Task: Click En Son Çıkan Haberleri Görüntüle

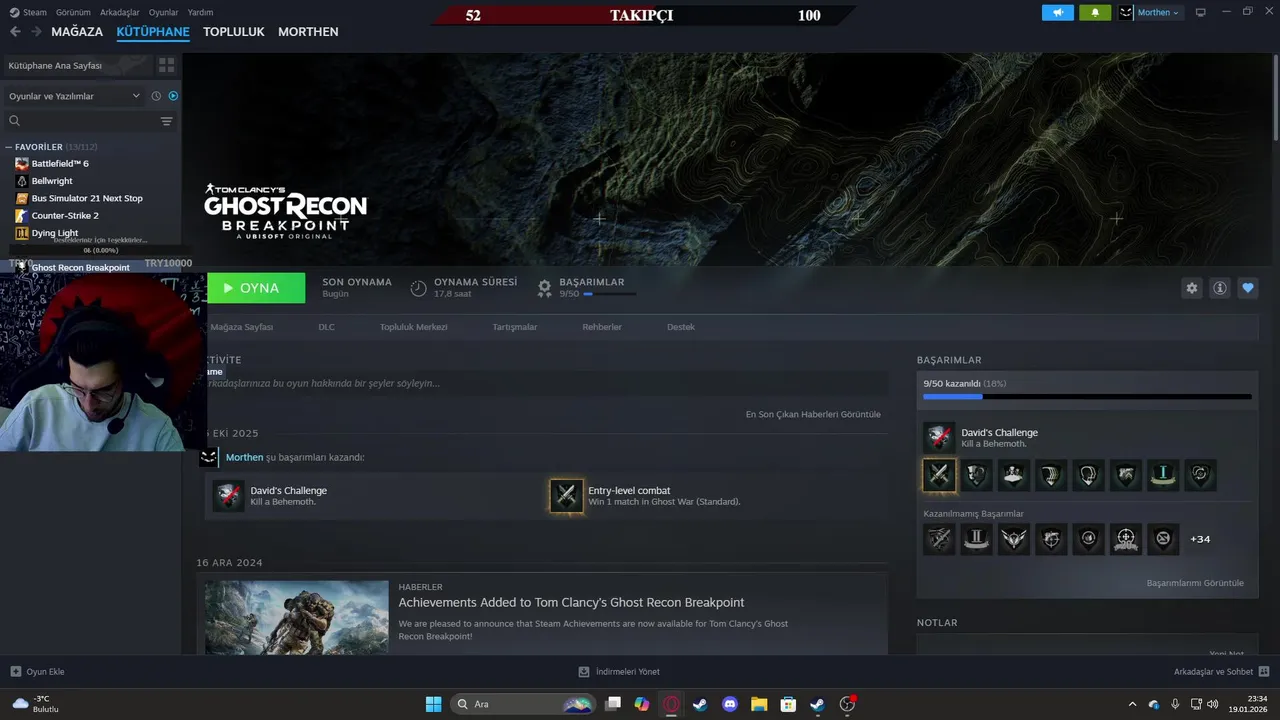Action: (x=813, y=414)
